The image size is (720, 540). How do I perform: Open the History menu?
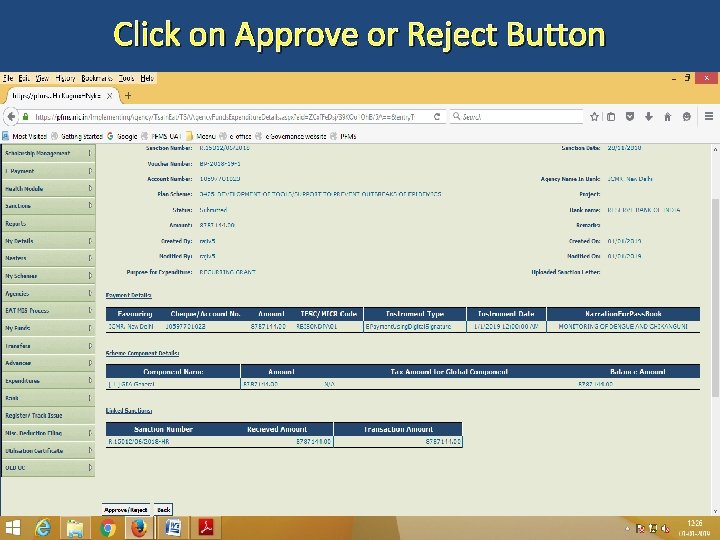coord(65,78)
